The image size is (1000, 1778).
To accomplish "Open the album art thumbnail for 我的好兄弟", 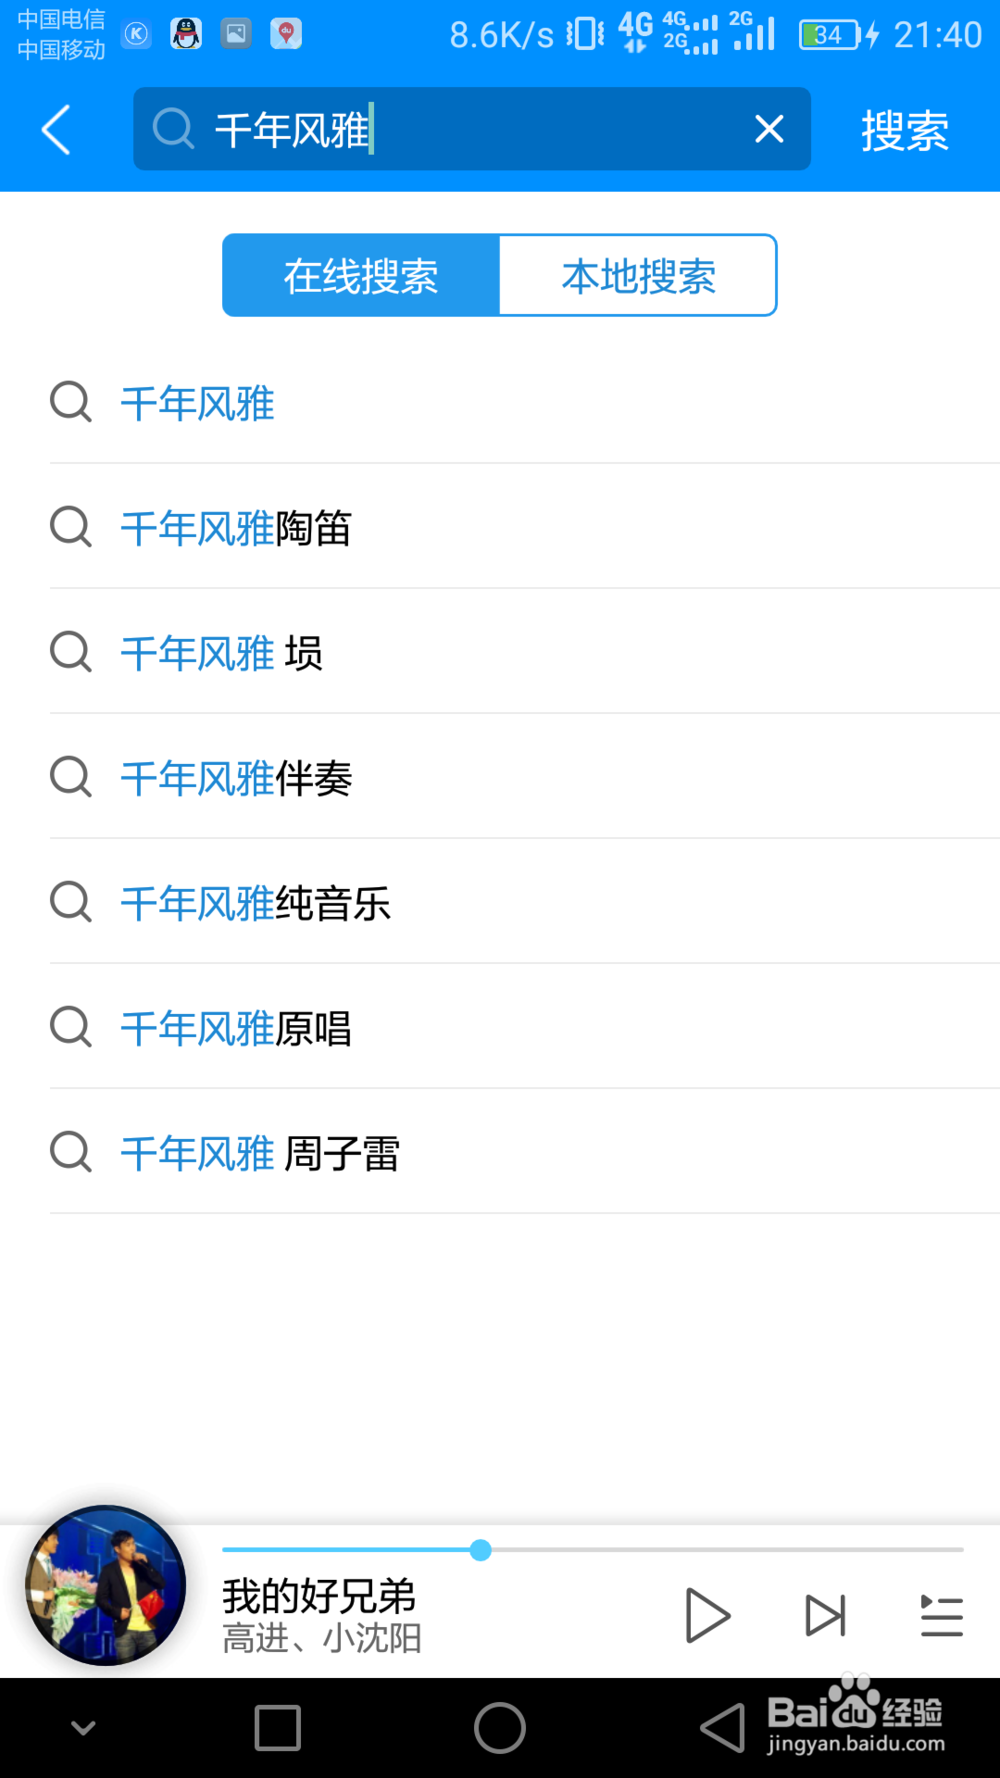I will coord(106,1585).
